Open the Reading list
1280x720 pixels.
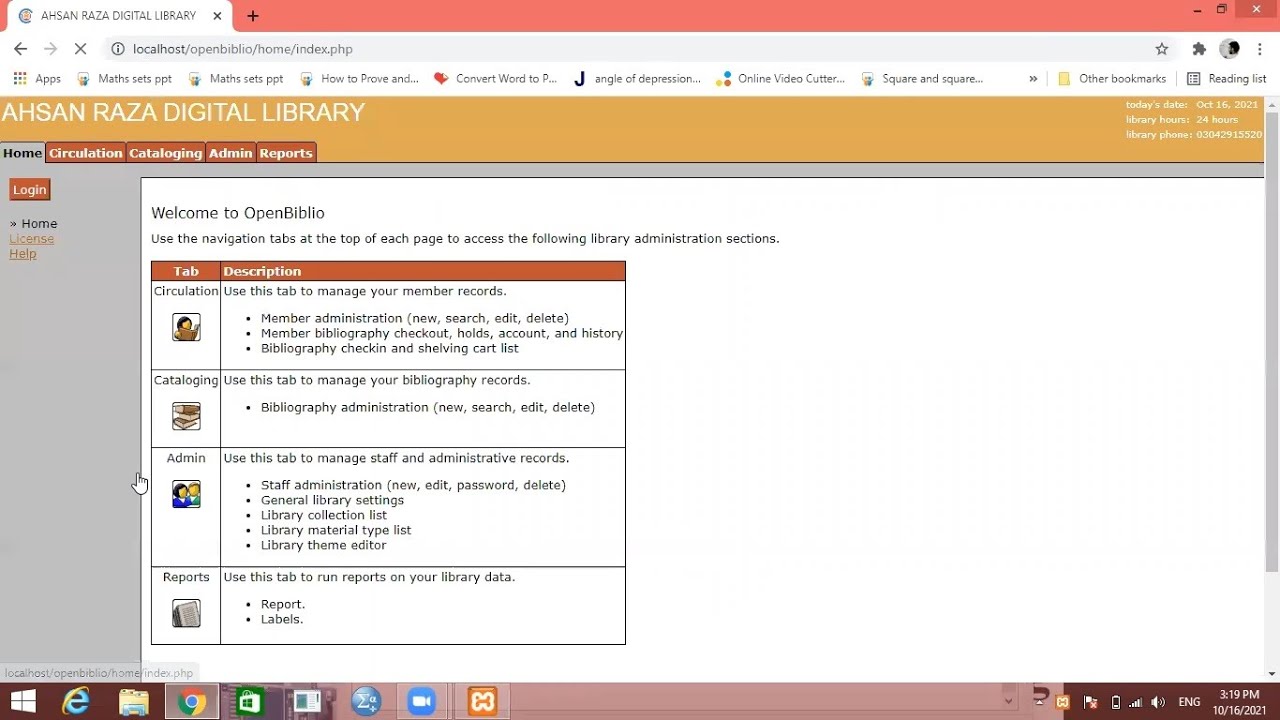pyautogui.click(x=1226, y=78)
